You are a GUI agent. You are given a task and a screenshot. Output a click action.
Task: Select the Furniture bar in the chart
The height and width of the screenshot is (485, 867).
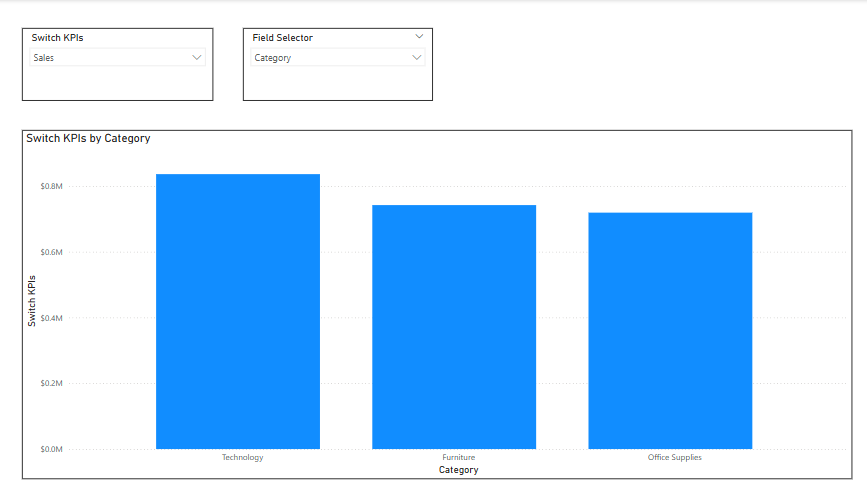454,327
